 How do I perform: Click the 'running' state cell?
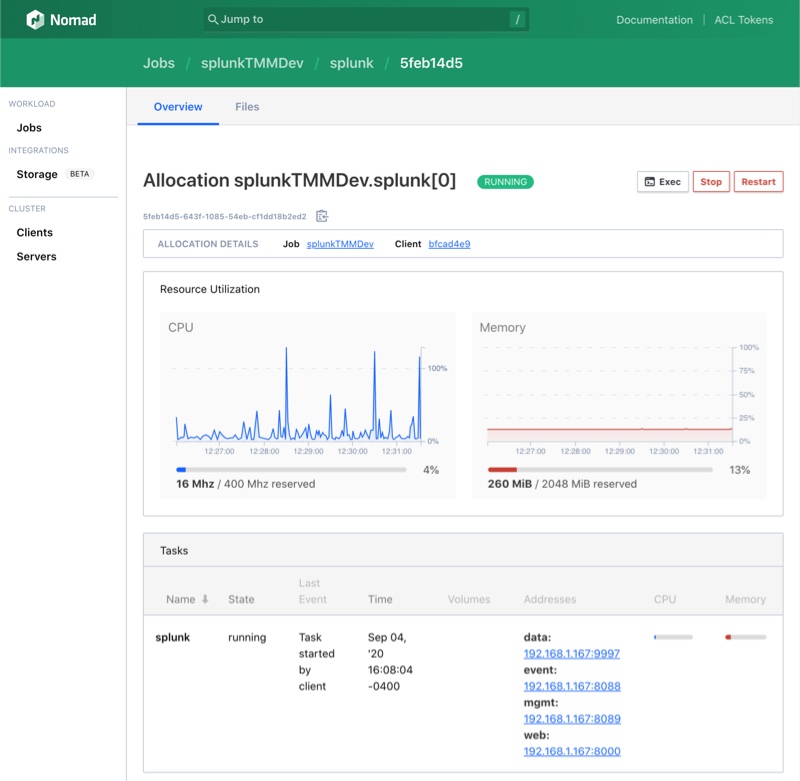247,637
